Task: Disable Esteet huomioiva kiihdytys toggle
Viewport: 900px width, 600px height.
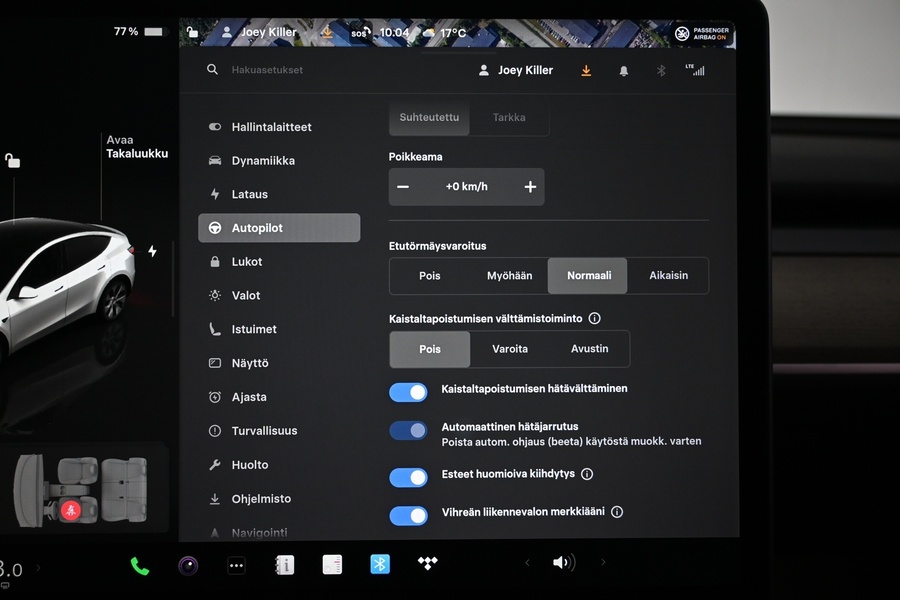Action: pos(408,477)
